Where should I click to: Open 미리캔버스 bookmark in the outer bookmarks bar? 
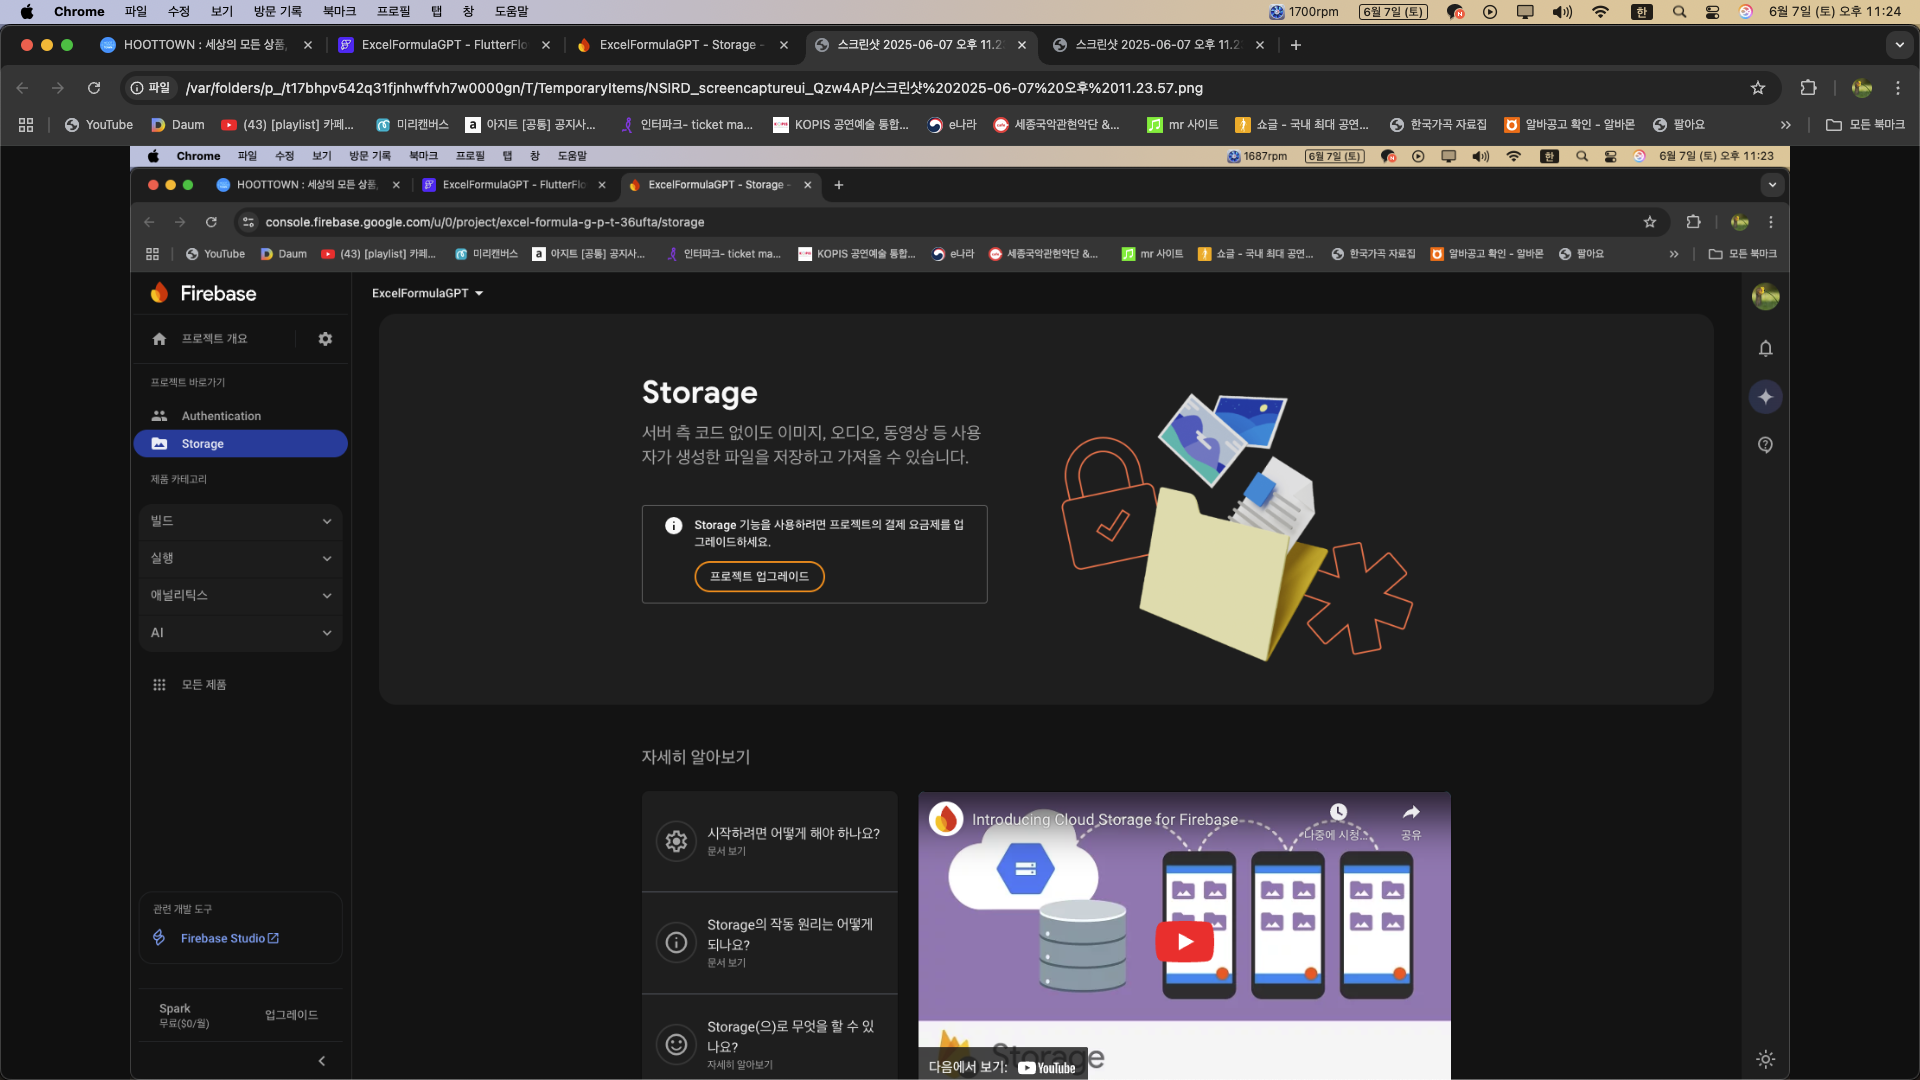(x=412, y=125)
